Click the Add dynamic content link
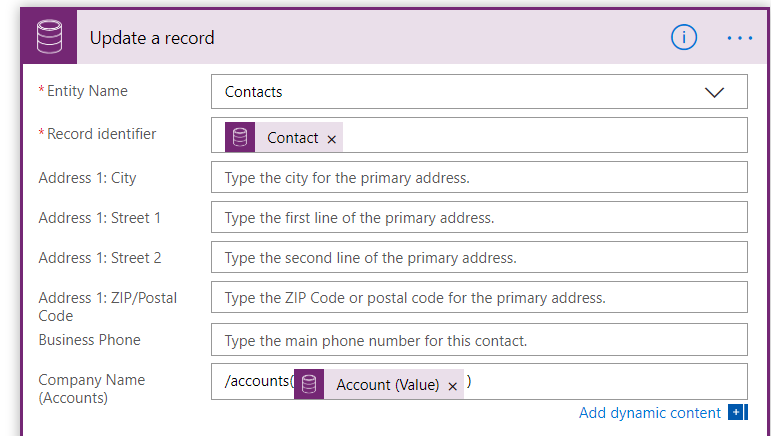The height and width of the screenshot is (436, 771). 649,413
